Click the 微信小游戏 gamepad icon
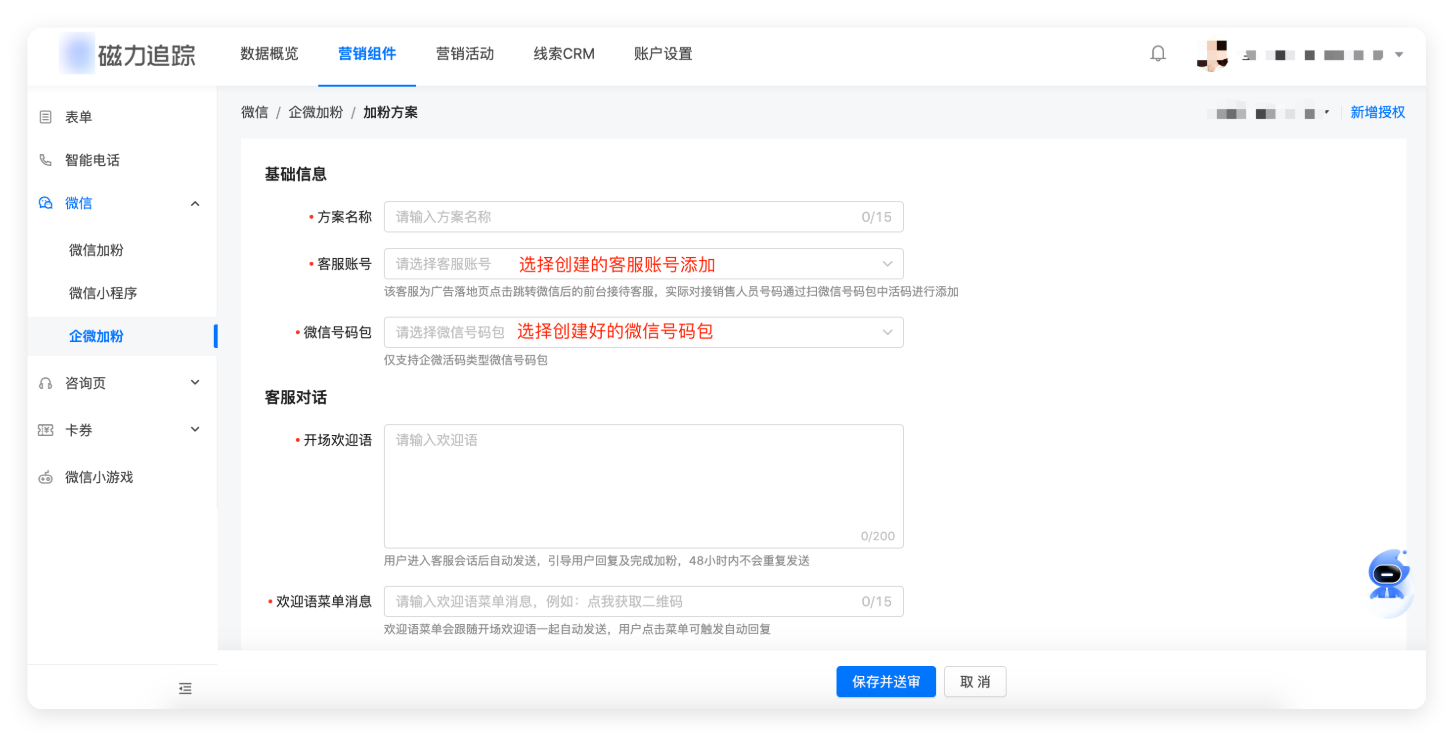The width and height of the screenshot is (1453, 736). (45, 477)
